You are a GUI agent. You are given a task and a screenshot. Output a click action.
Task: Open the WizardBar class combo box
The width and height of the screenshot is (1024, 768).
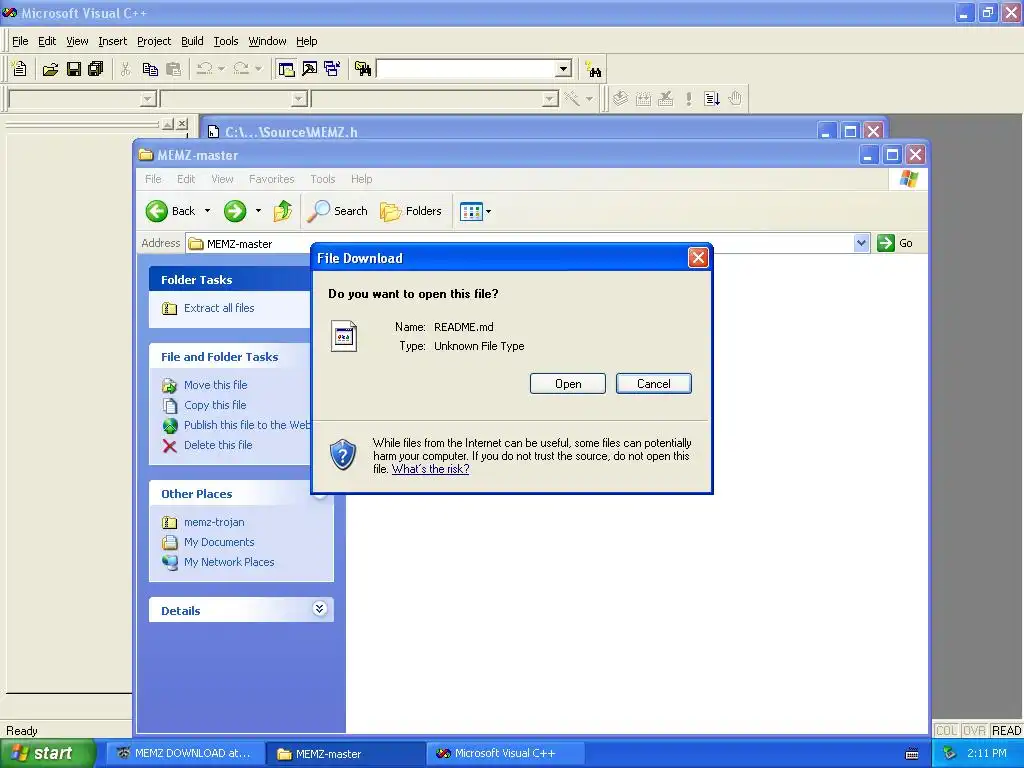point(82,99)
